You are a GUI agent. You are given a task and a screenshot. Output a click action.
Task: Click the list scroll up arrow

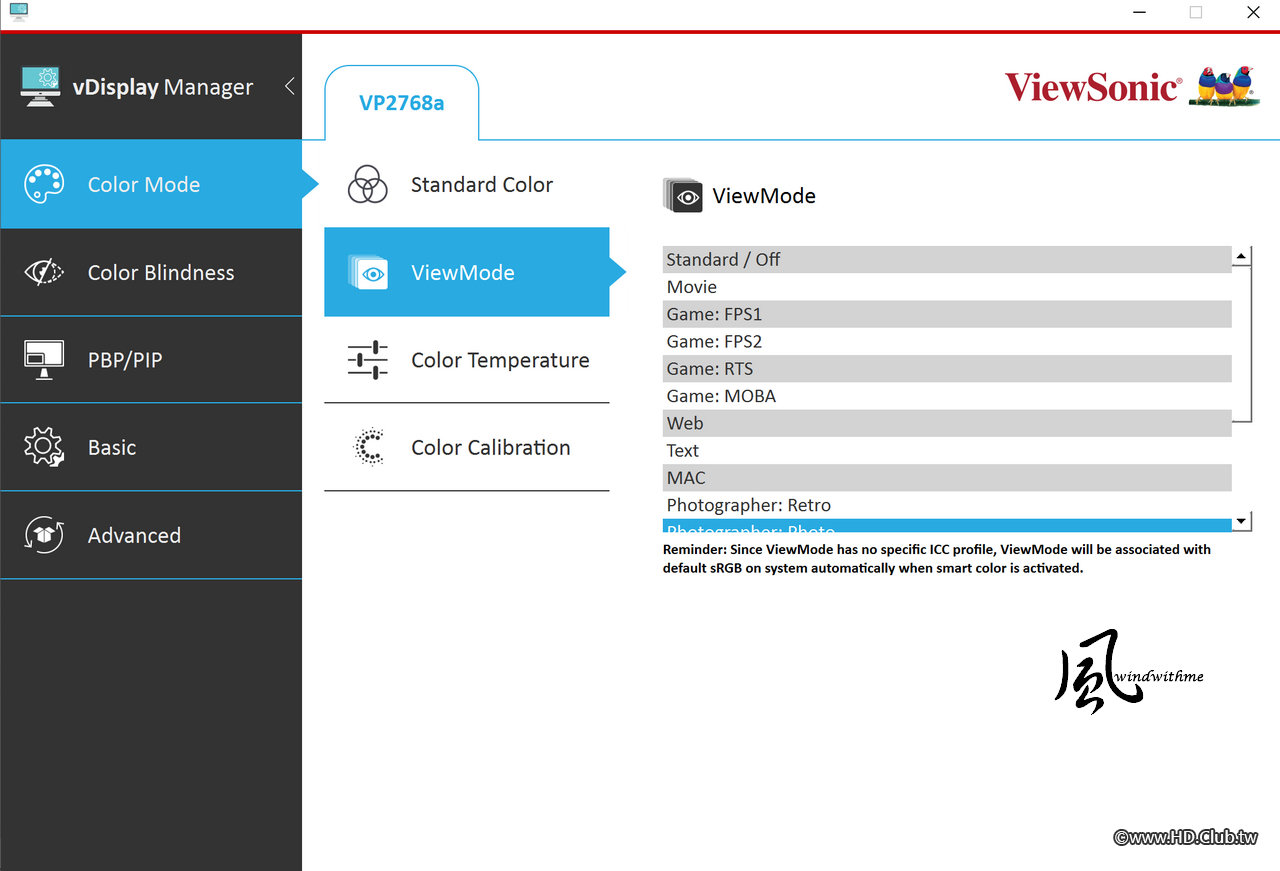1242,256
